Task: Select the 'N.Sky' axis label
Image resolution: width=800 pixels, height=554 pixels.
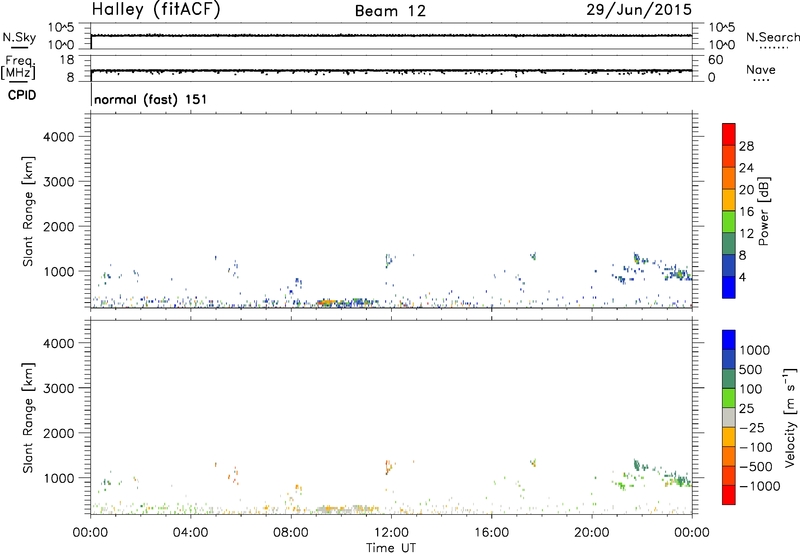Action: pyautogui.click(x=19, y=37)
